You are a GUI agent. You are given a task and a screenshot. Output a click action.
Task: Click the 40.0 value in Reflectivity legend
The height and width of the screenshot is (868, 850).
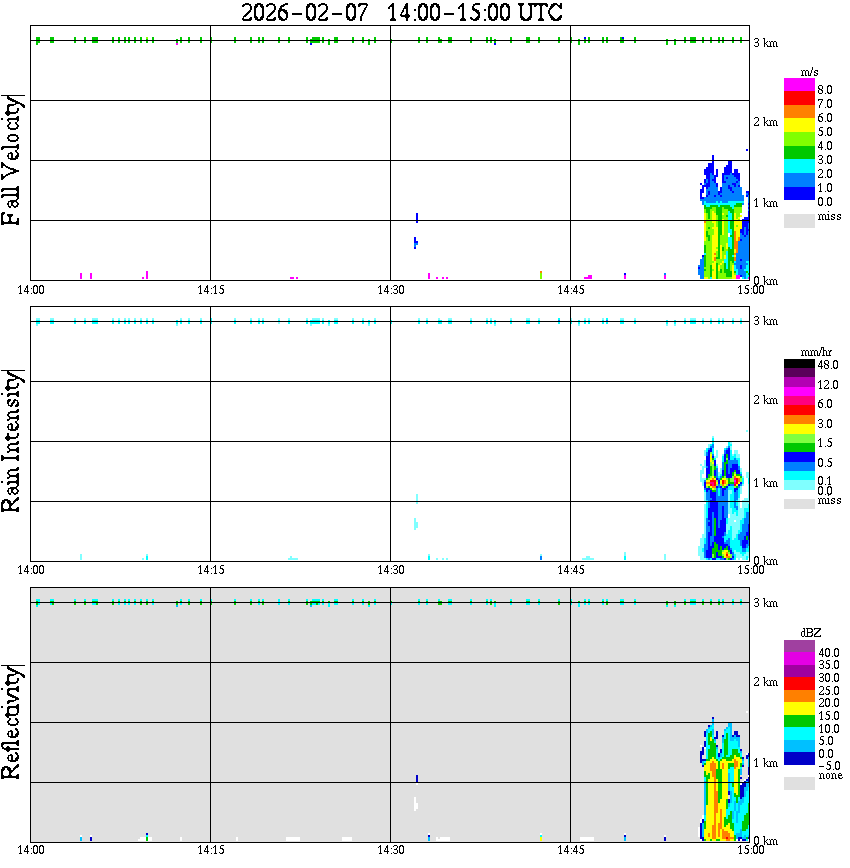(x=828, y=653)
